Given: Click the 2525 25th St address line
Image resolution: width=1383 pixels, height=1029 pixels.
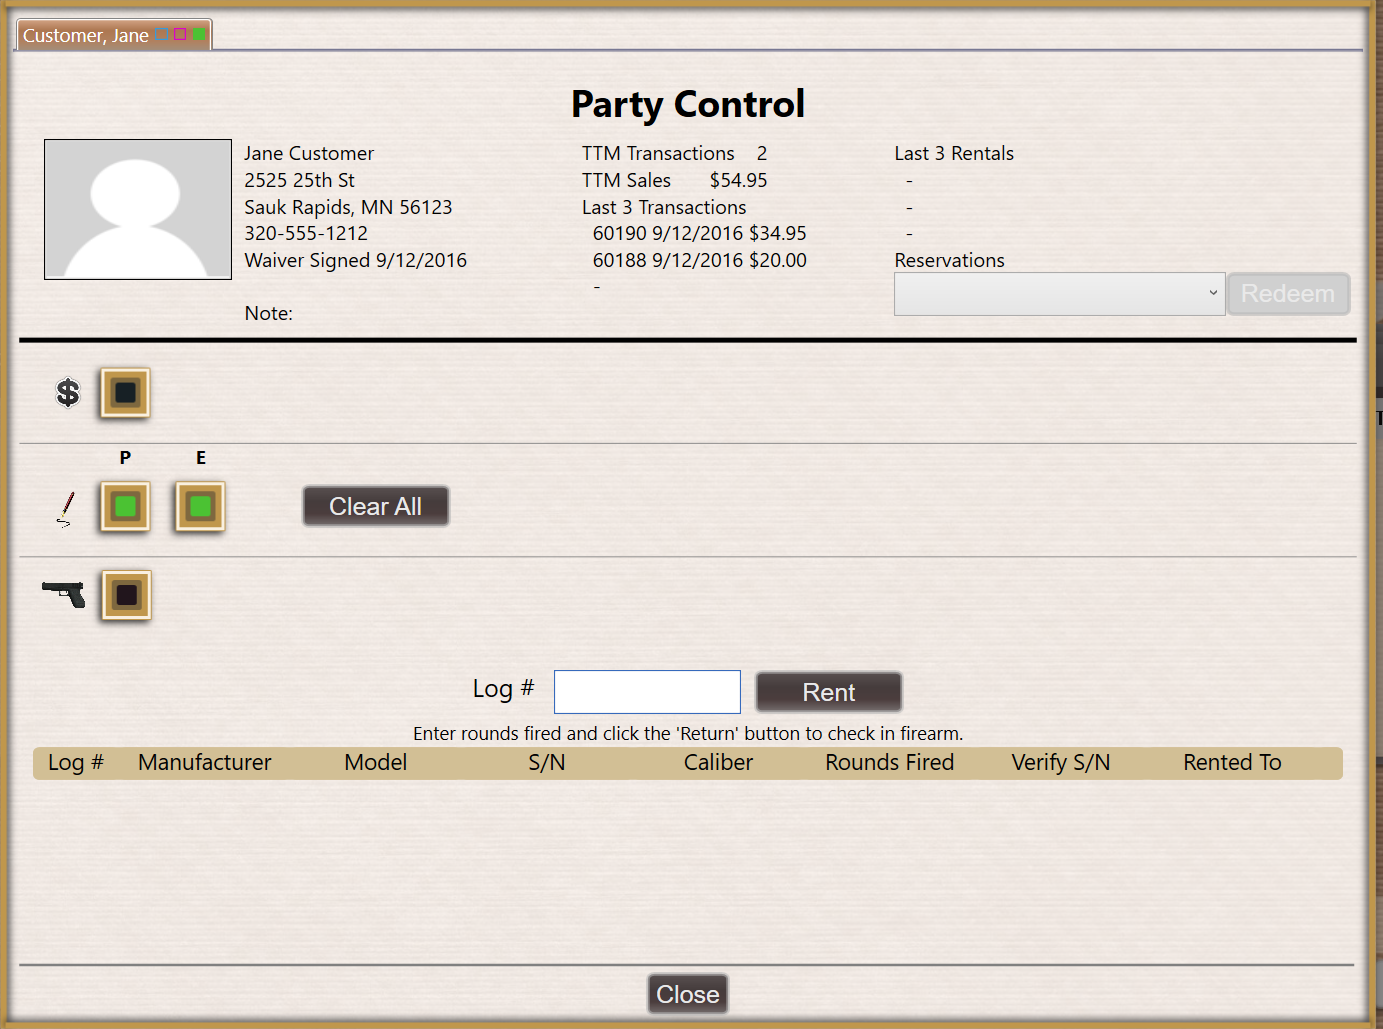Looking at the screenshot, I should (x=300, y=180).
